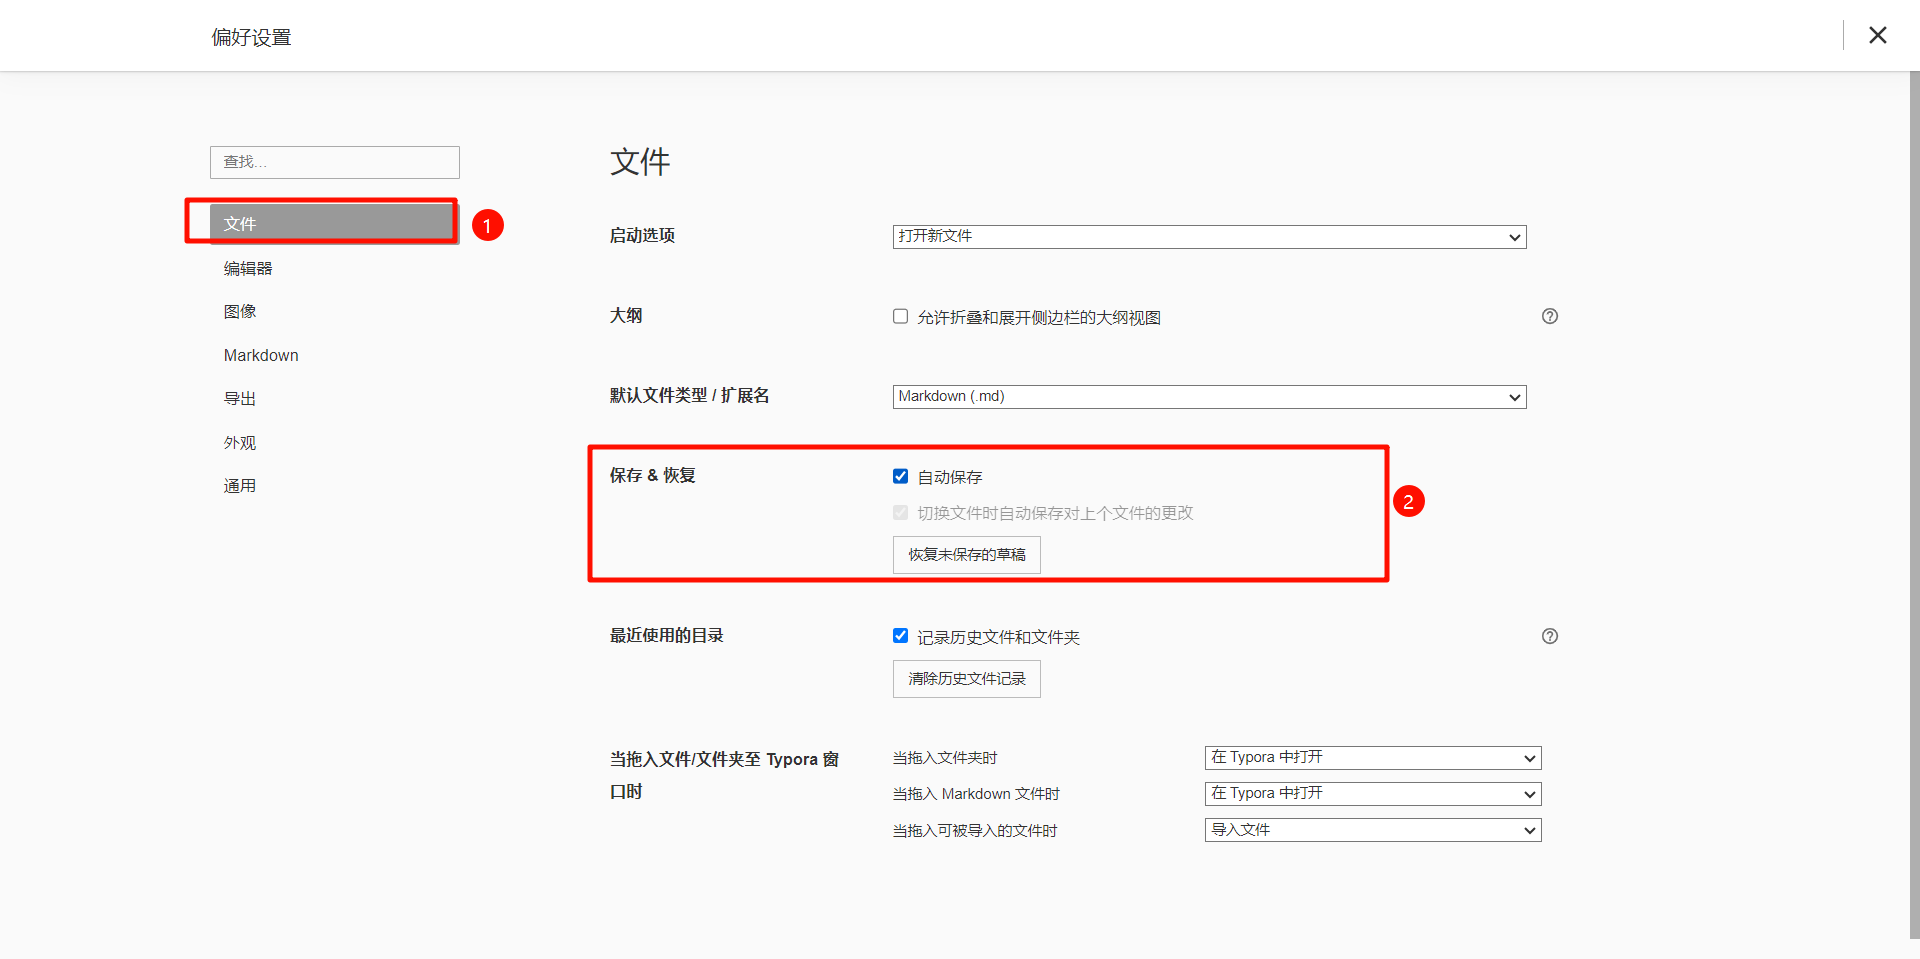This screenshot has height=959, width=1920.
Task: Click the 大纲 section label
Action: 626,315
